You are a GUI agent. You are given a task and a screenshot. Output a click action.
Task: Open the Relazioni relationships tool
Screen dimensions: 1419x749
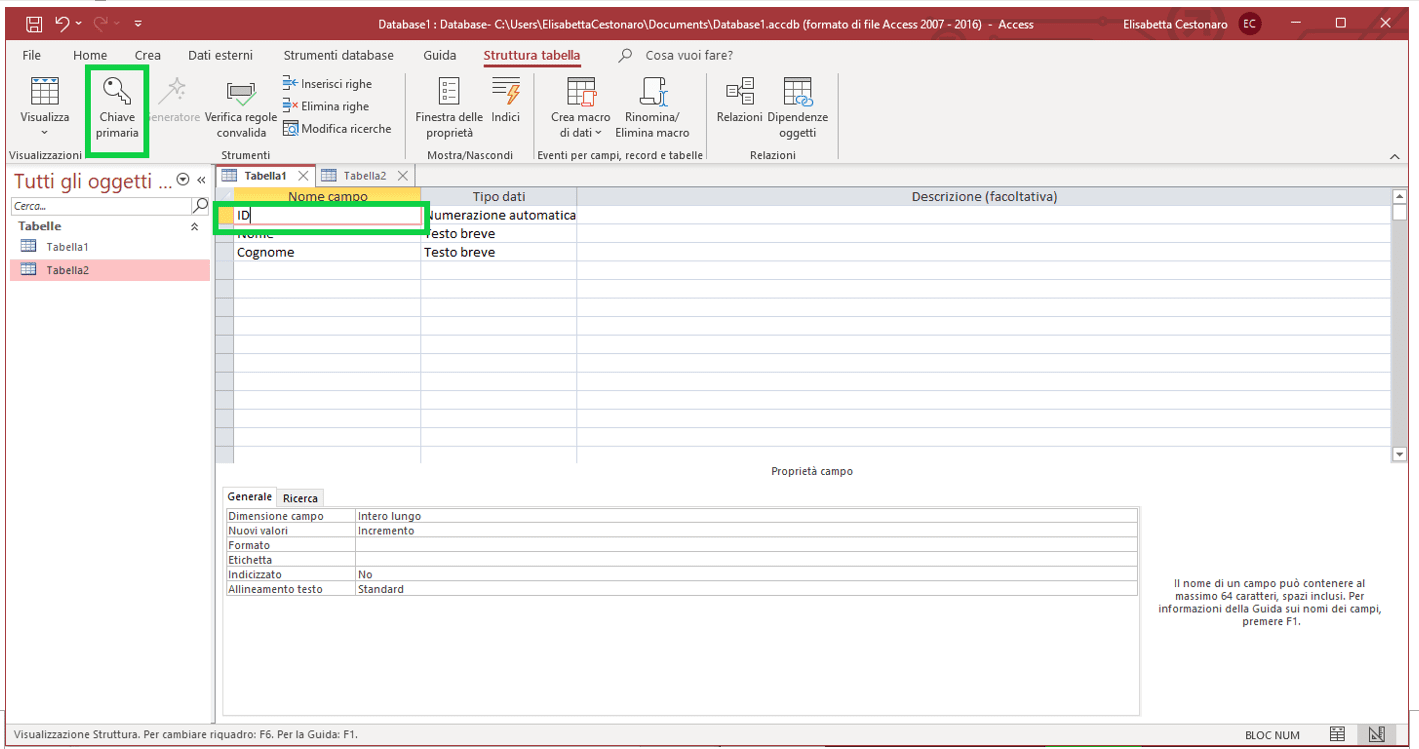[x=740, y=98]
